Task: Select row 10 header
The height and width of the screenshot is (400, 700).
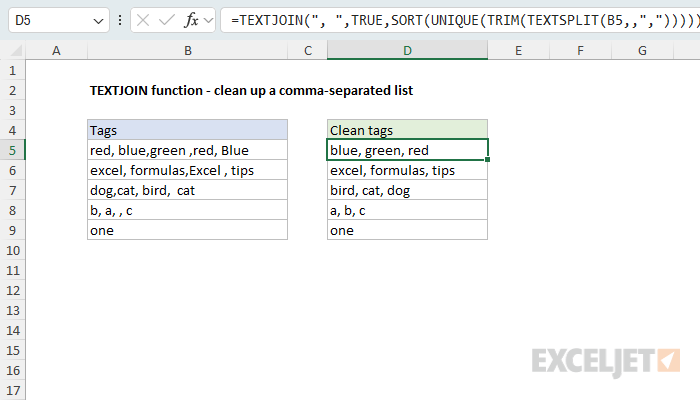Action: (12, 250)
